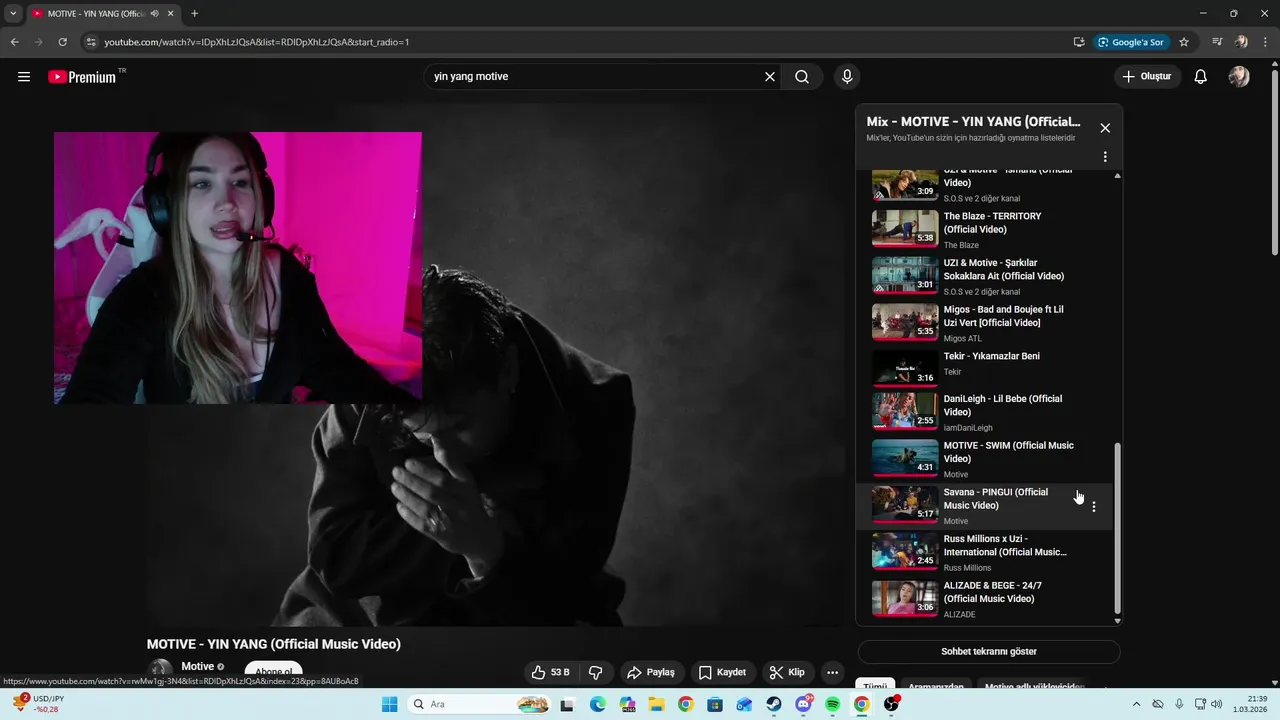Image resolution: width=1280 pixels, height=720 pixels.
Task: Open a new browser tab
Action: (x=194, y=14)
